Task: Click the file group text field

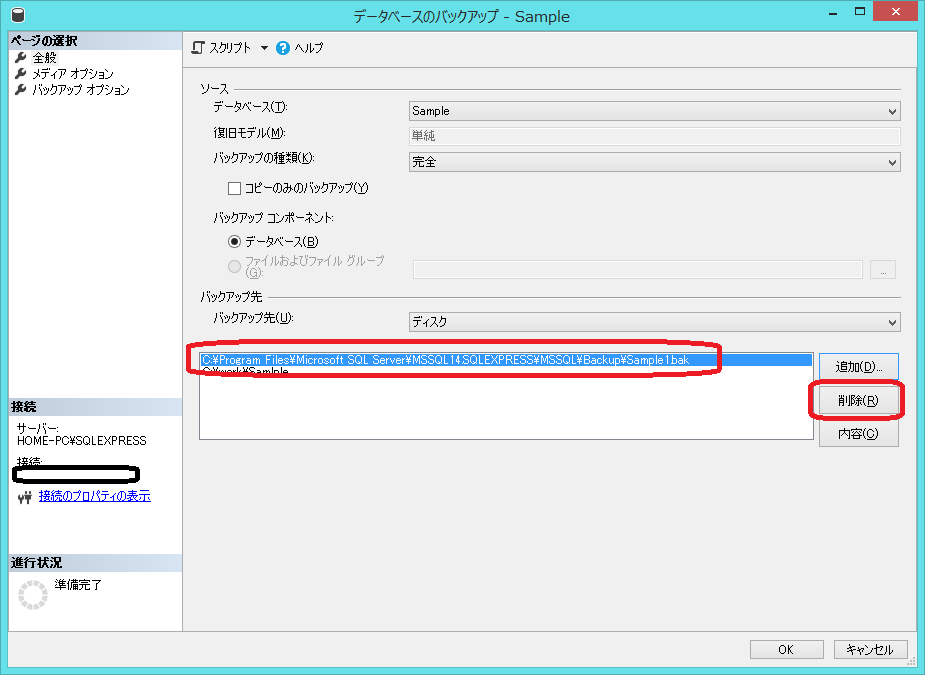Action: [637, 269]
